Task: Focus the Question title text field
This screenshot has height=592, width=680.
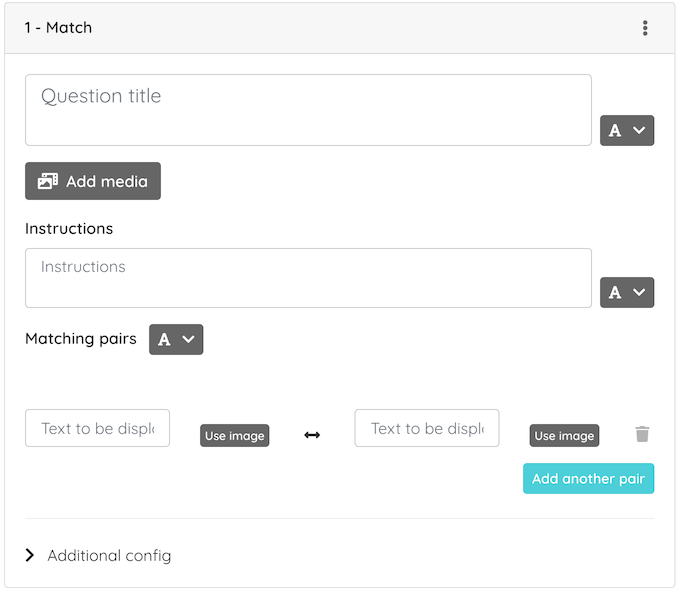Action: pos(308,110)
